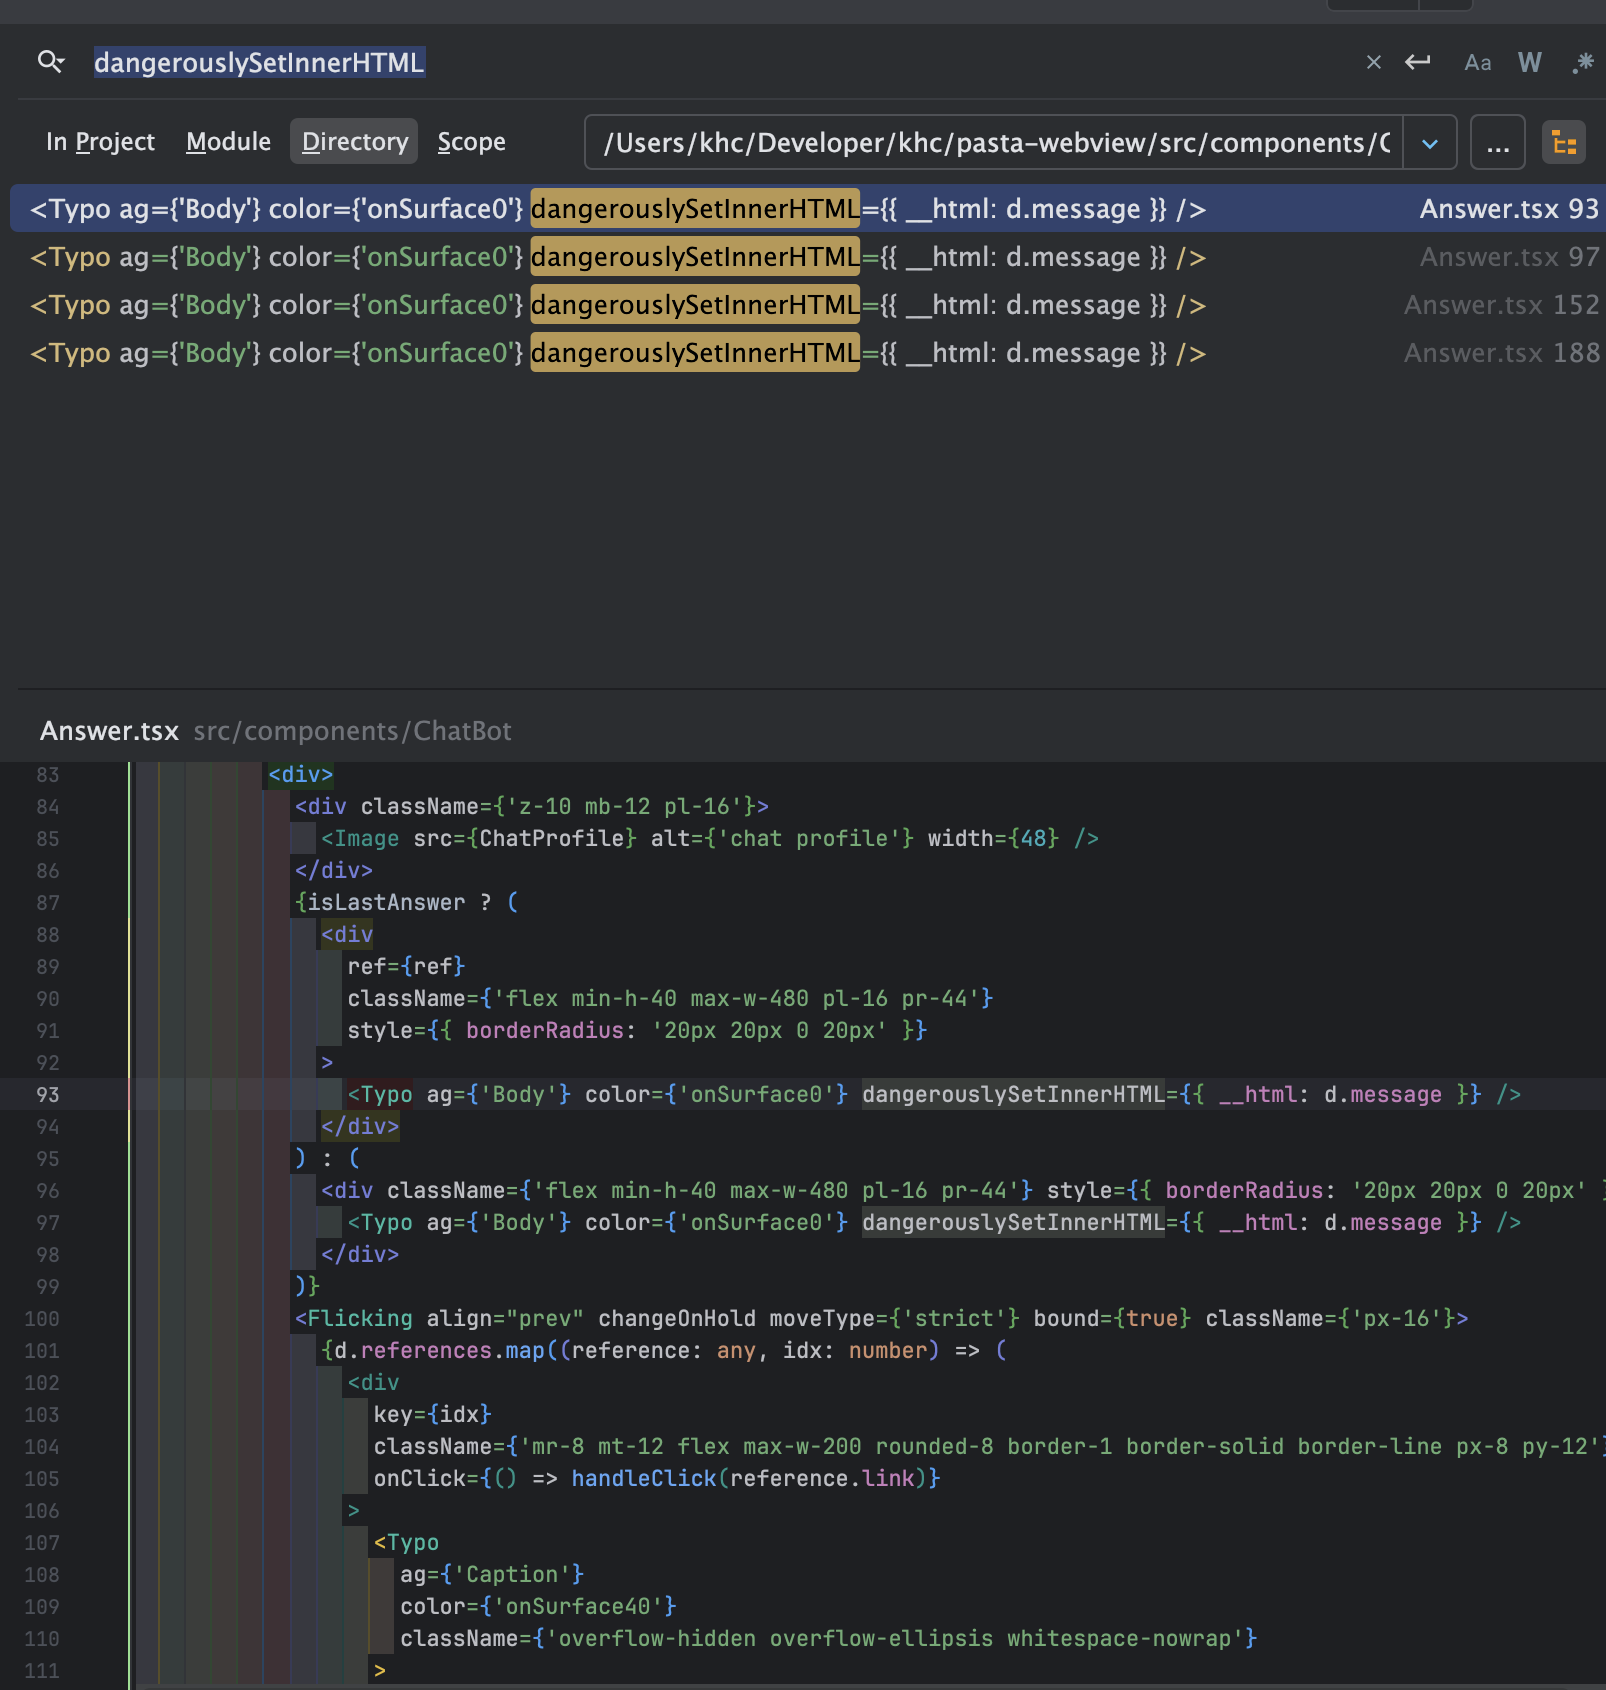Screen dimensions: 1606x1690
Task: Click d.references.map on line 101
Action: [x=439, y=1350]
